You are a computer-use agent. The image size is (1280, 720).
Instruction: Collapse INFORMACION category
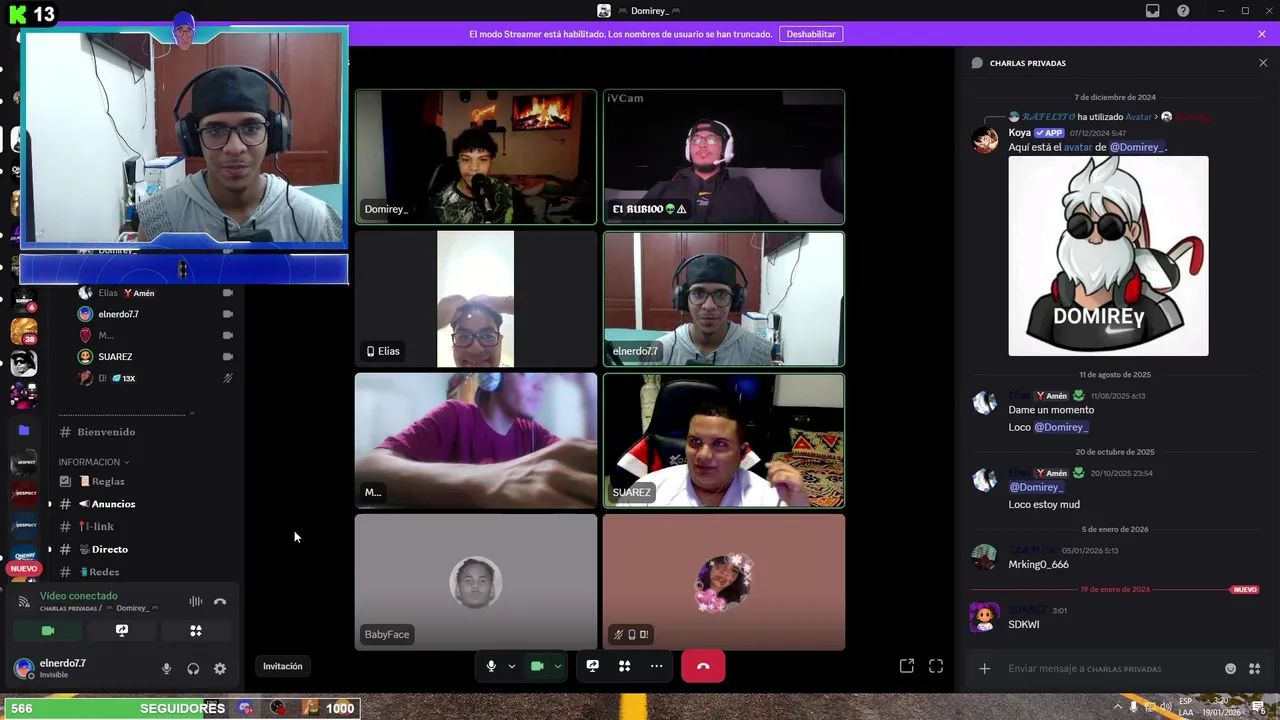(94, 462)
